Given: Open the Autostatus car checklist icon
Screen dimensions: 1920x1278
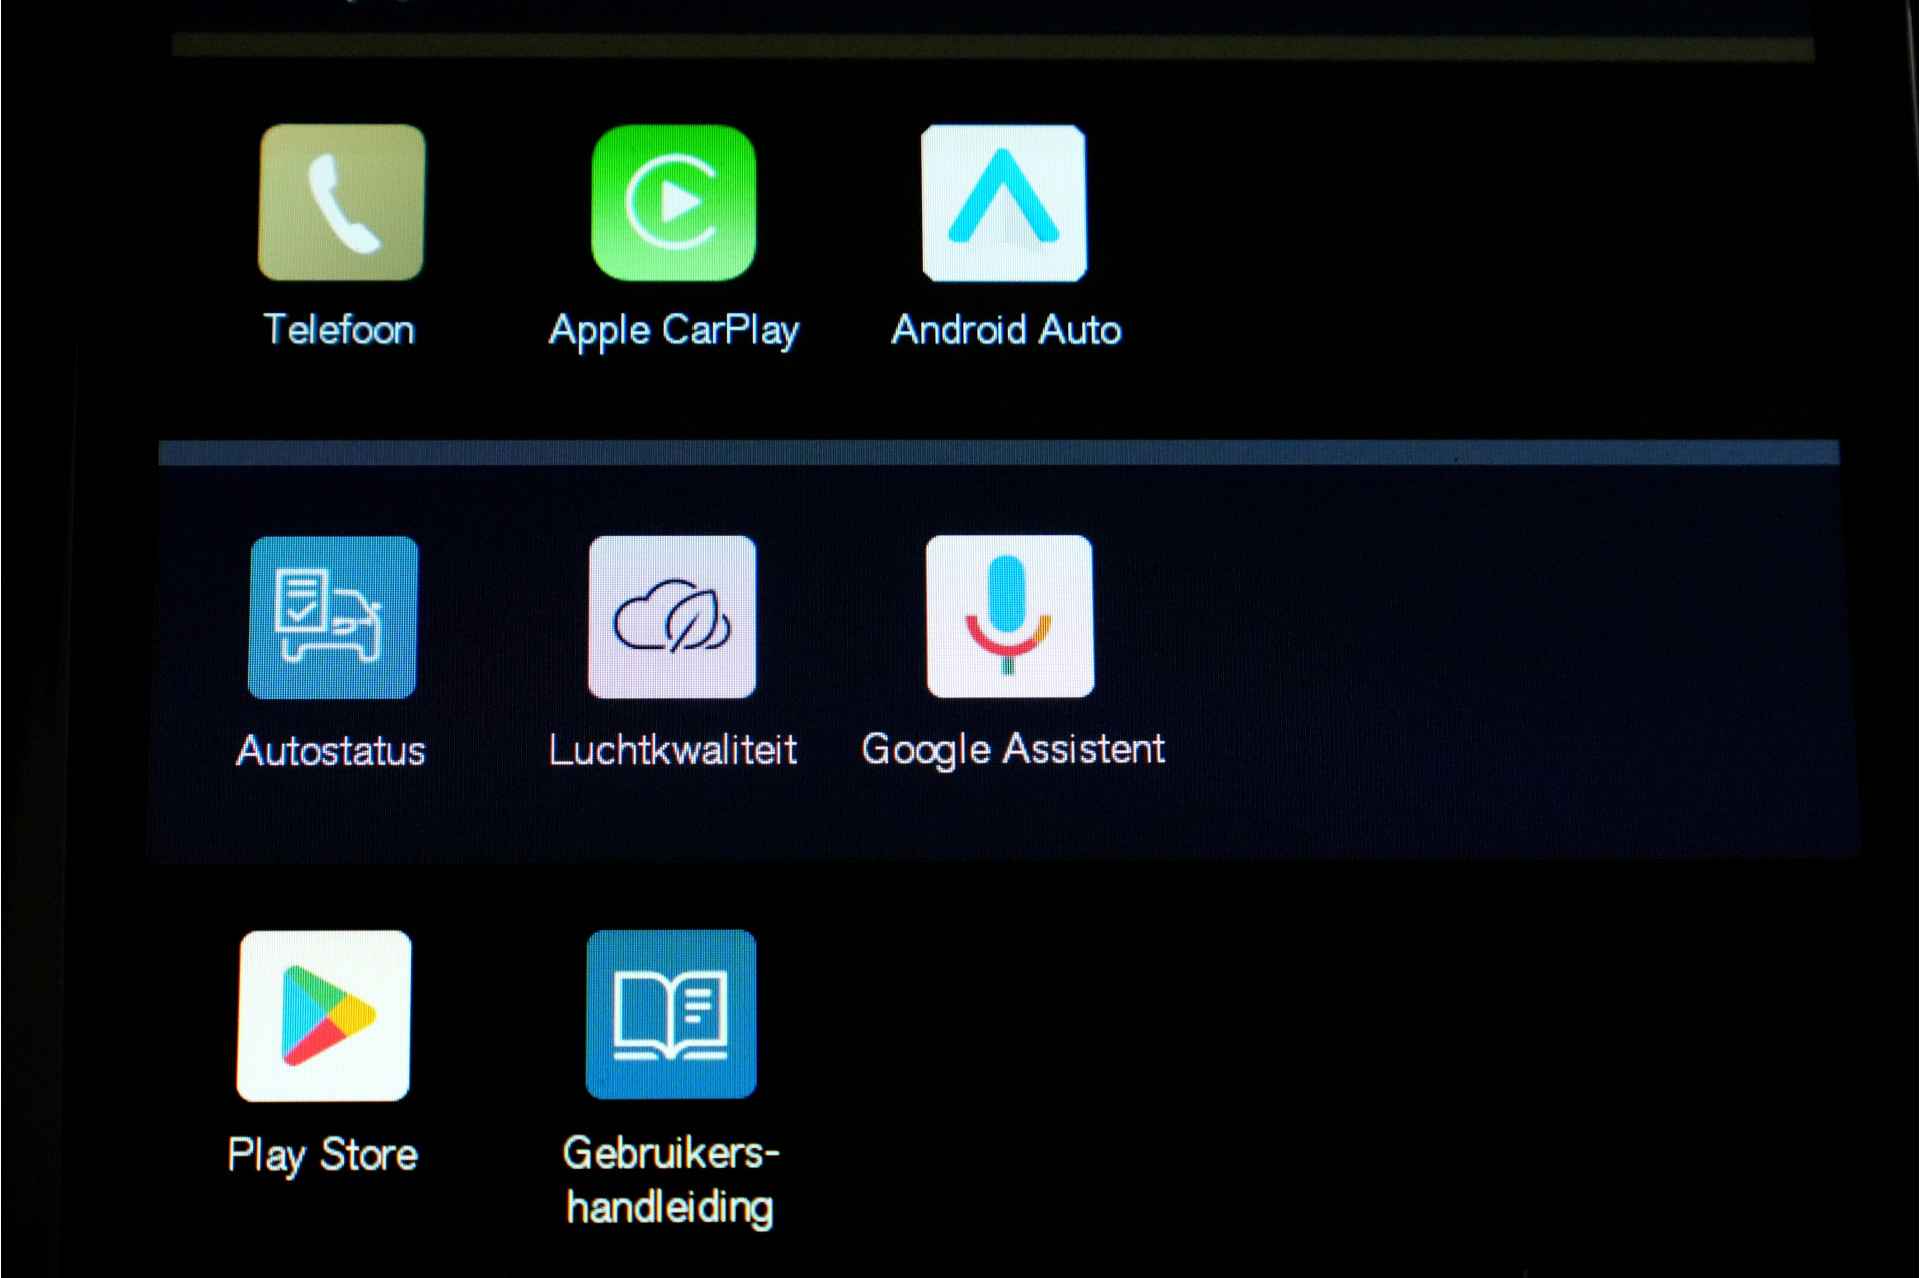Looking at the screenshot, I should (332, 617).
